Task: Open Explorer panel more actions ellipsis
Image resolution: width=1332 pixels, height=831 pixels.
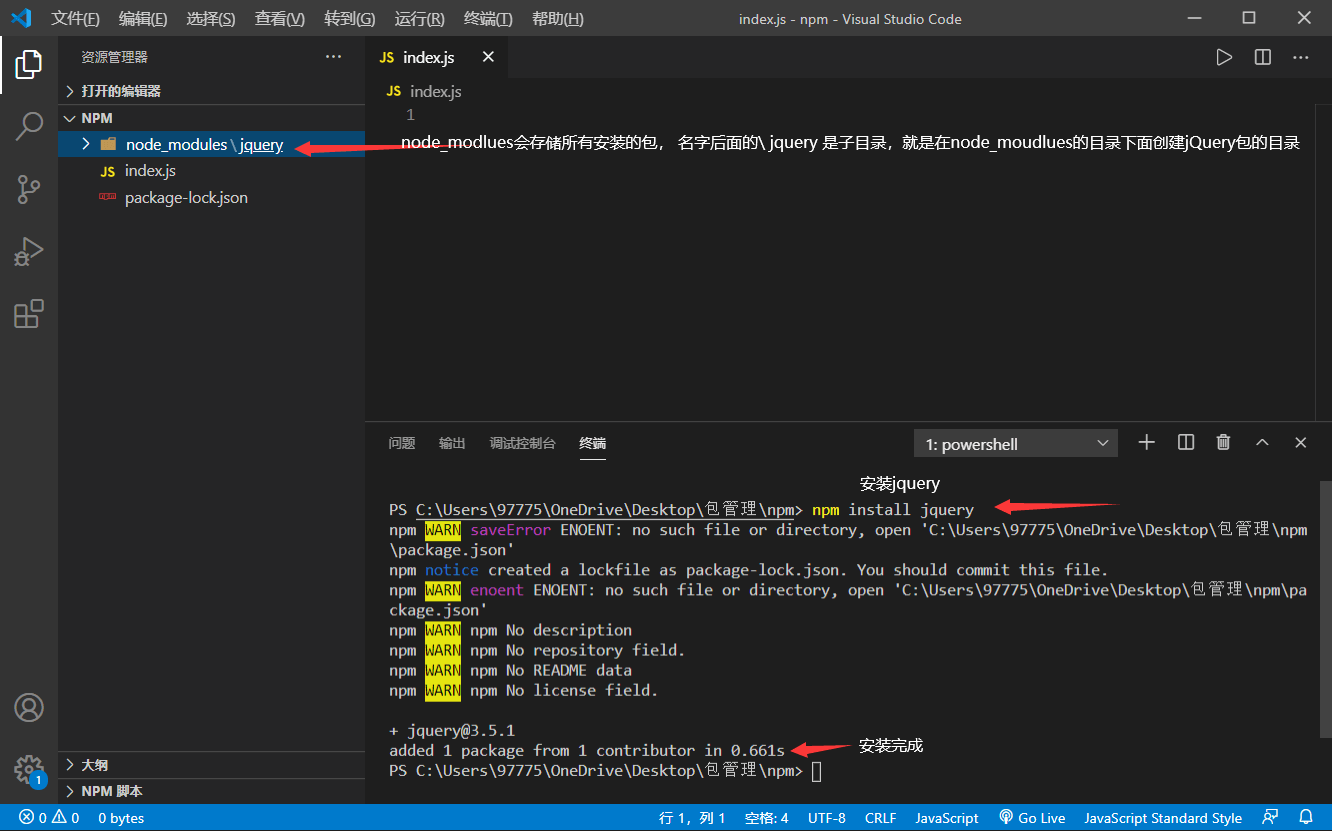Action: pyautogui.click(x=334, y=57)
